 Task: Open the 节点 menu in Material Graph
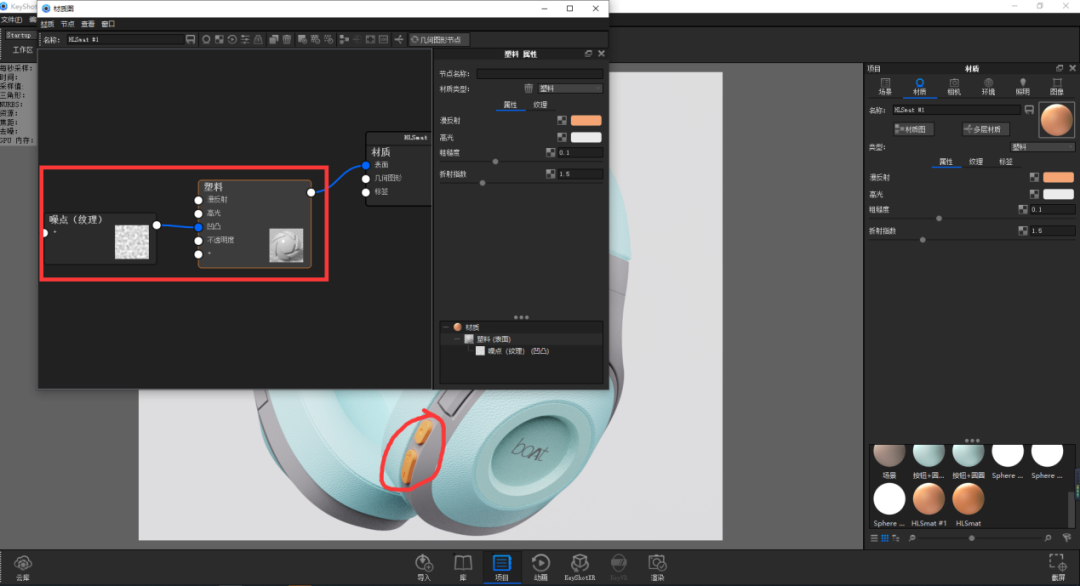68,24
